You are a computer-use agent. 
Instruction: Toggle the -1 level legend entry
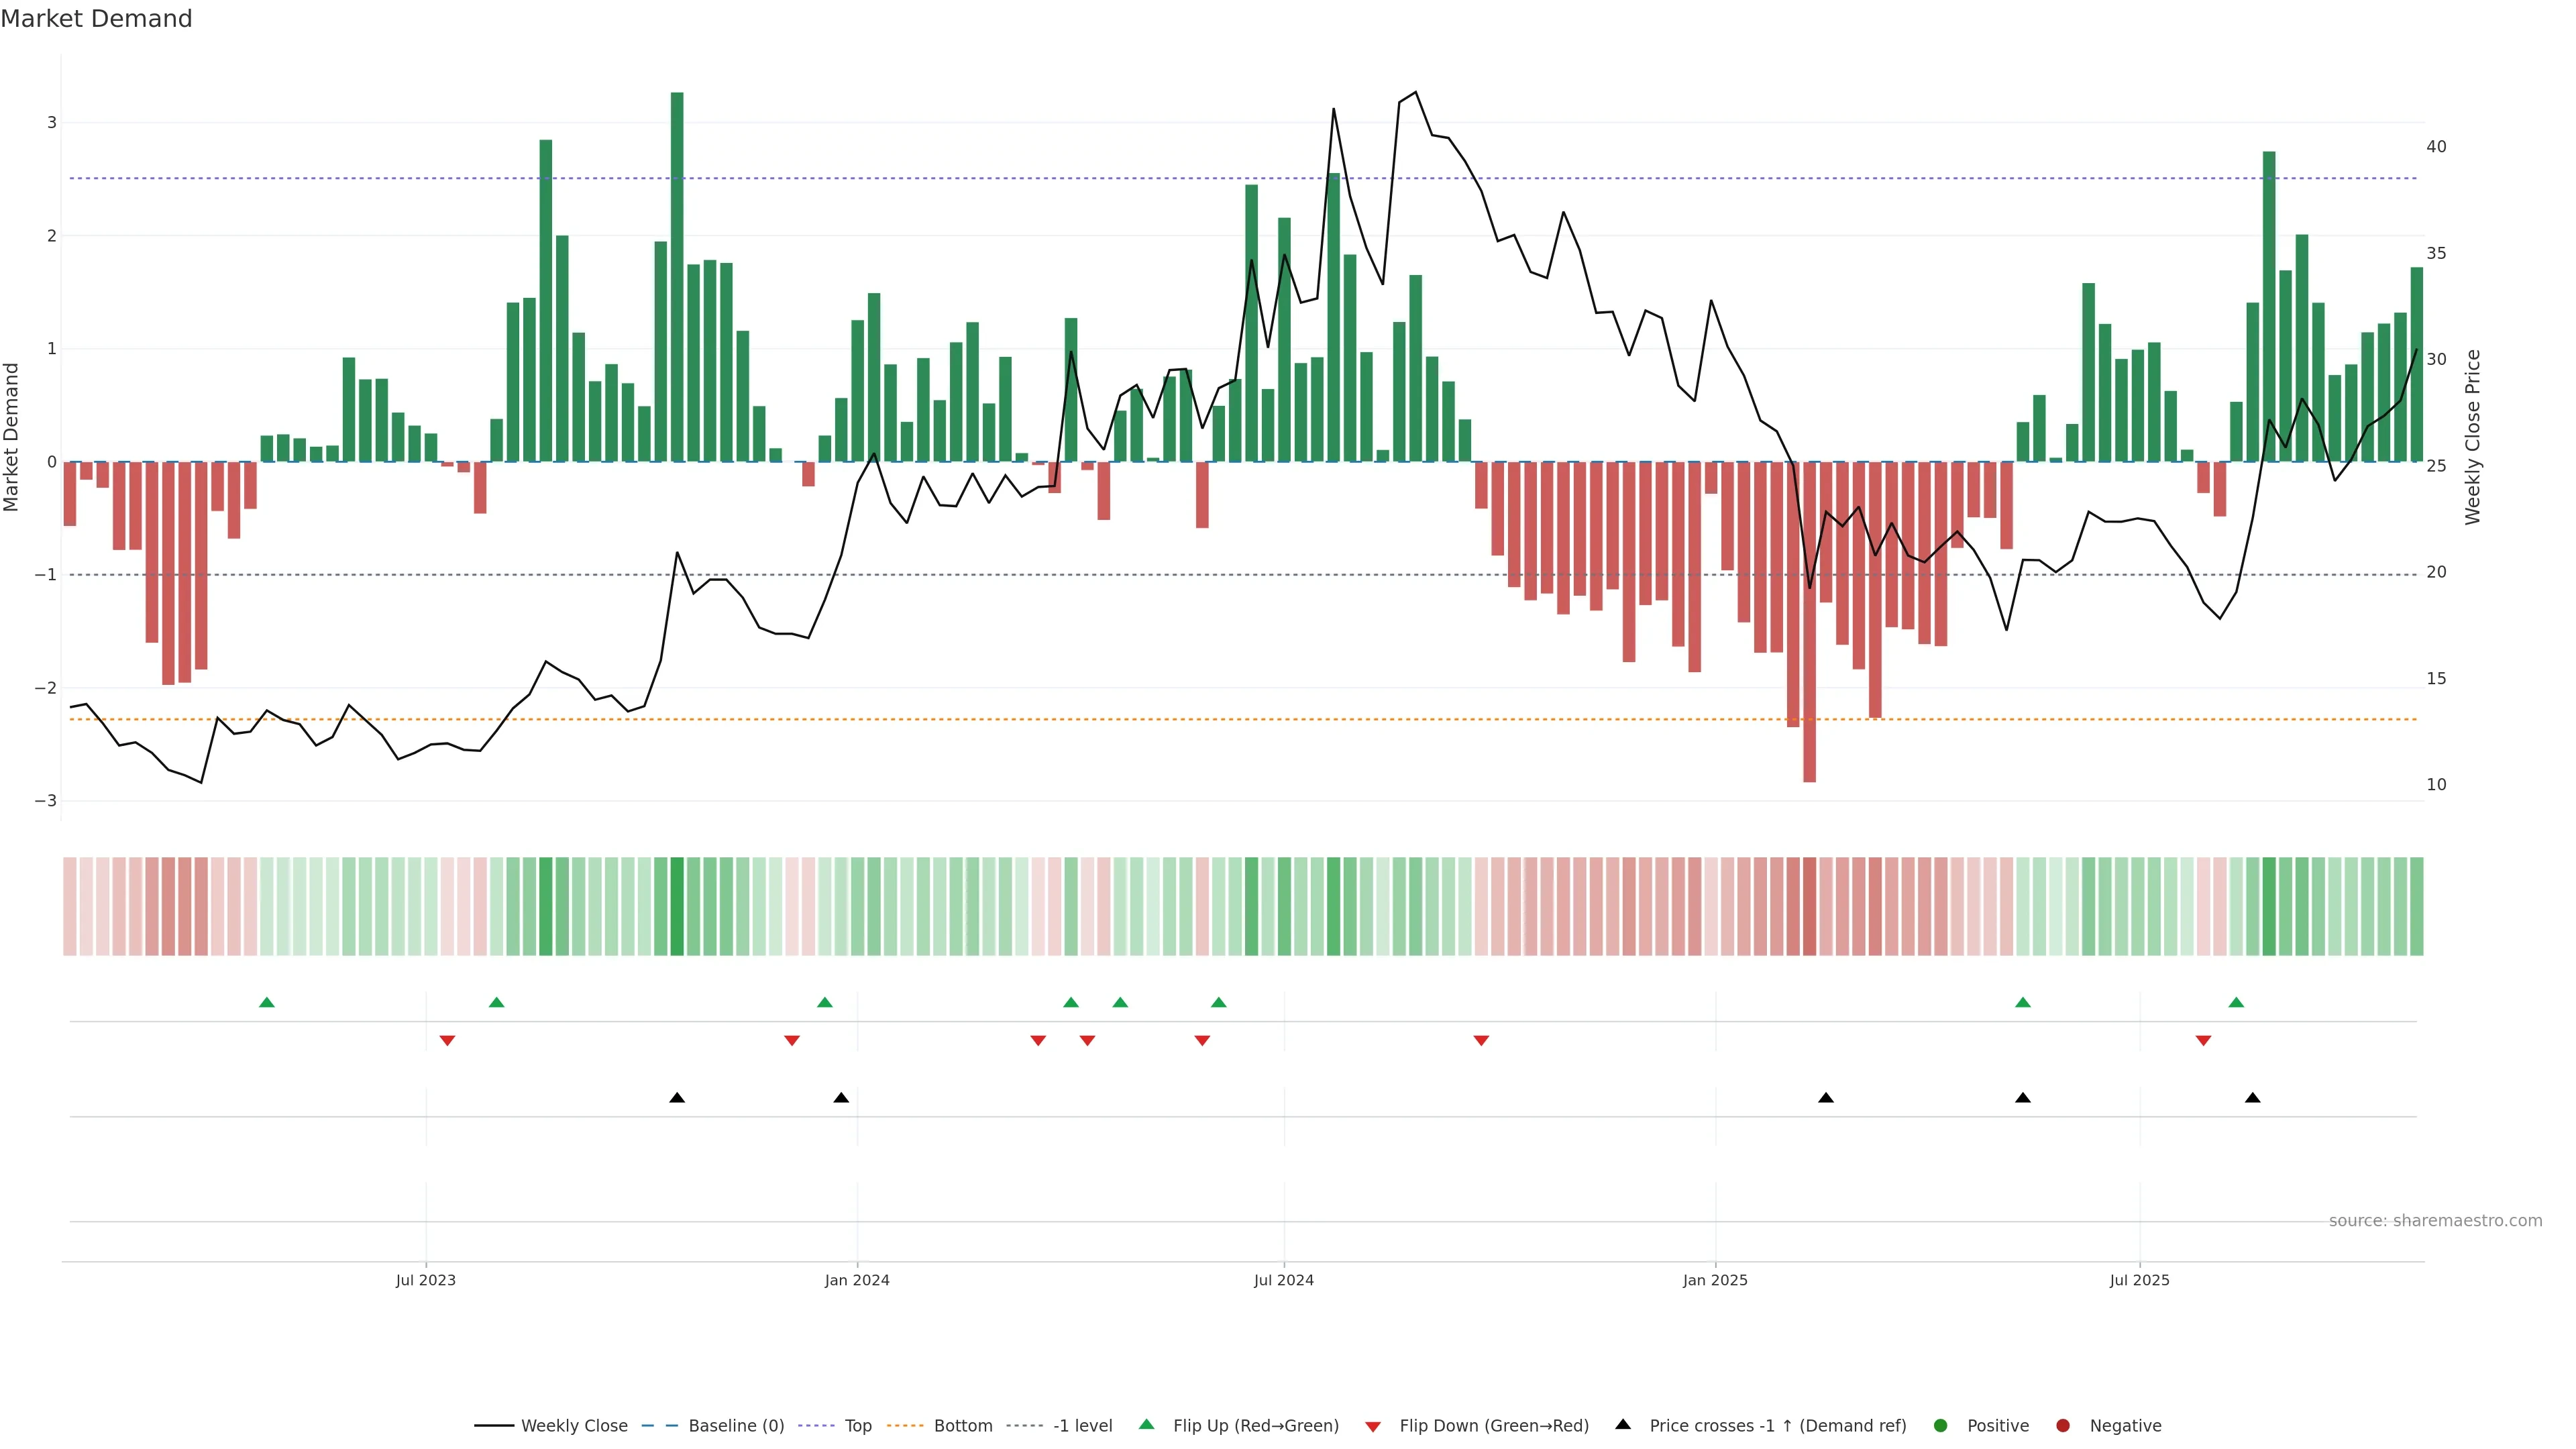[1082, 1426]
